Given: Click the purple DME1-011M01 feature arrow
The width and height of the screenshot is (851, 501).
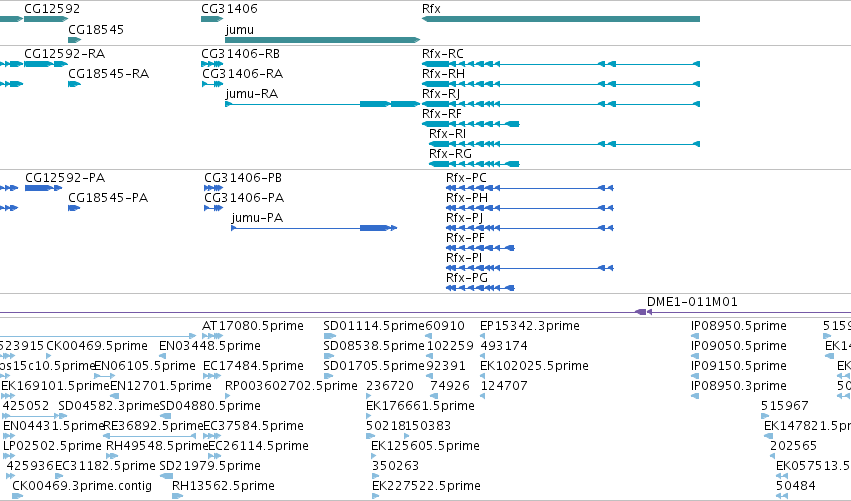Looking at the screenshot, I should [x=643, y=312].
